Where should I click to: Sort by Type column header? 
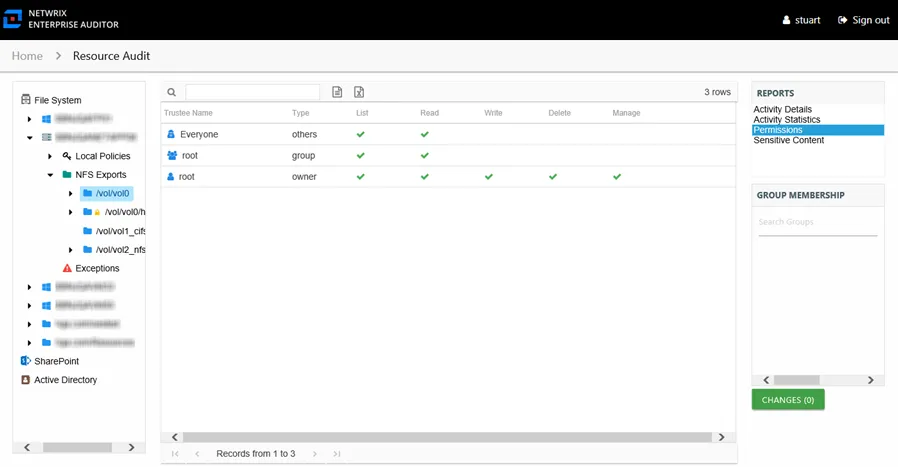coord(300,113)
